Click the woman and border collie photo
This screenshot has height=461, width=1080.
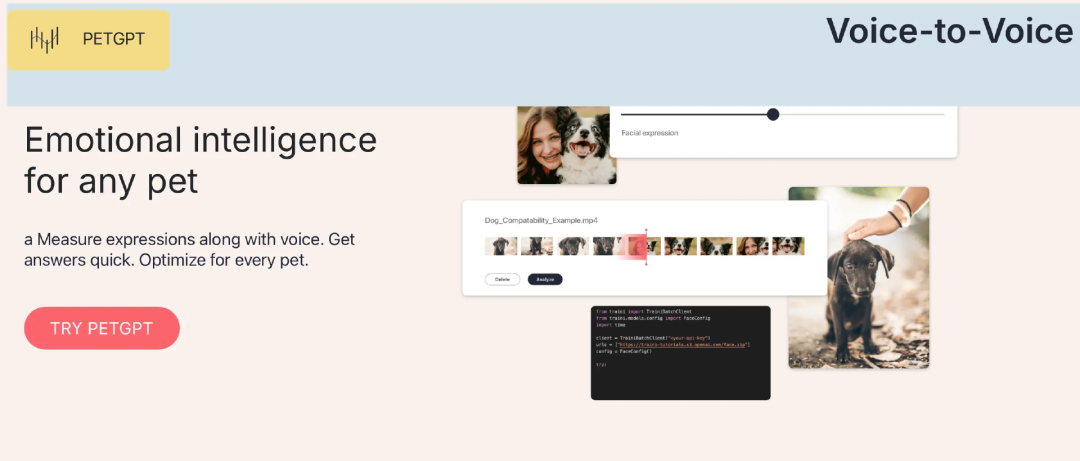pos(567,145)
